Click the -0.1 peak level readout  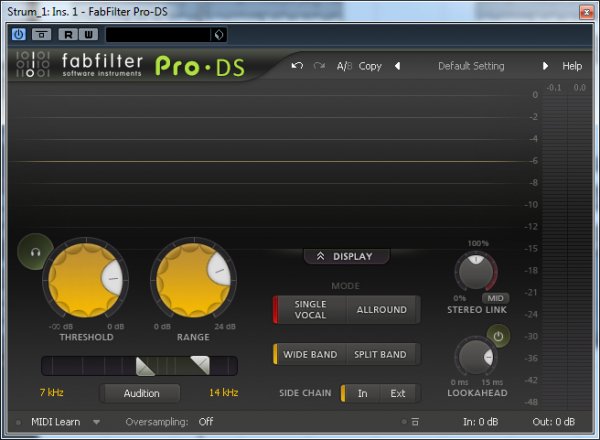tap(554, 88)
